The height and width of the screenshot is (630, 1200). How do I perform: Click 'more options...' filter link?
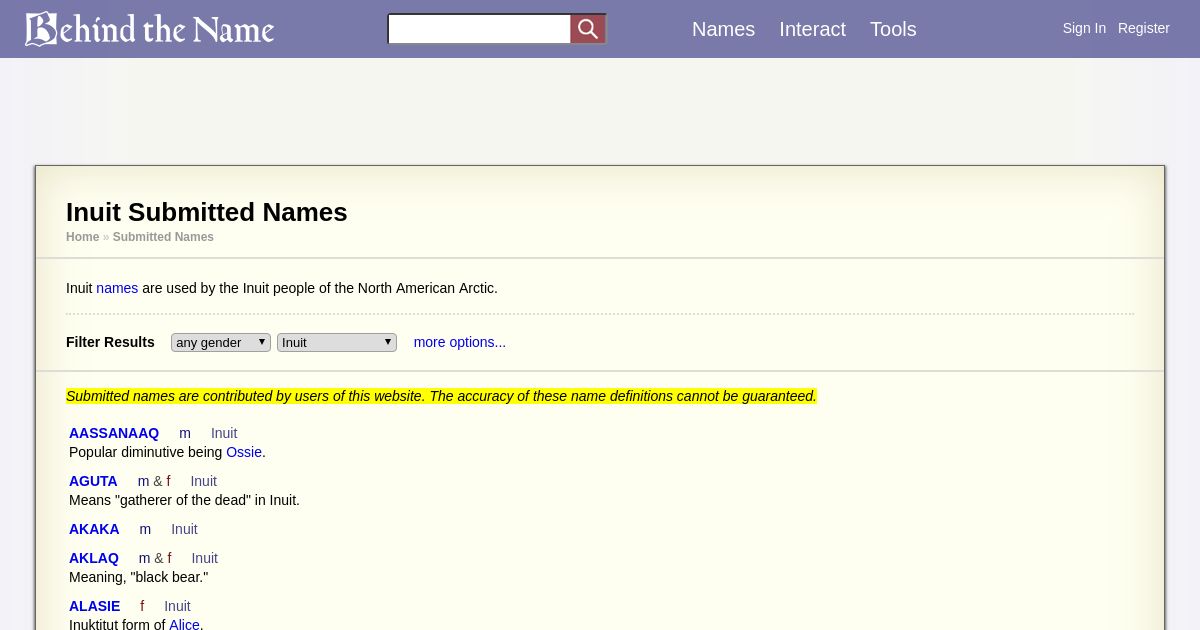coord(460,342)
